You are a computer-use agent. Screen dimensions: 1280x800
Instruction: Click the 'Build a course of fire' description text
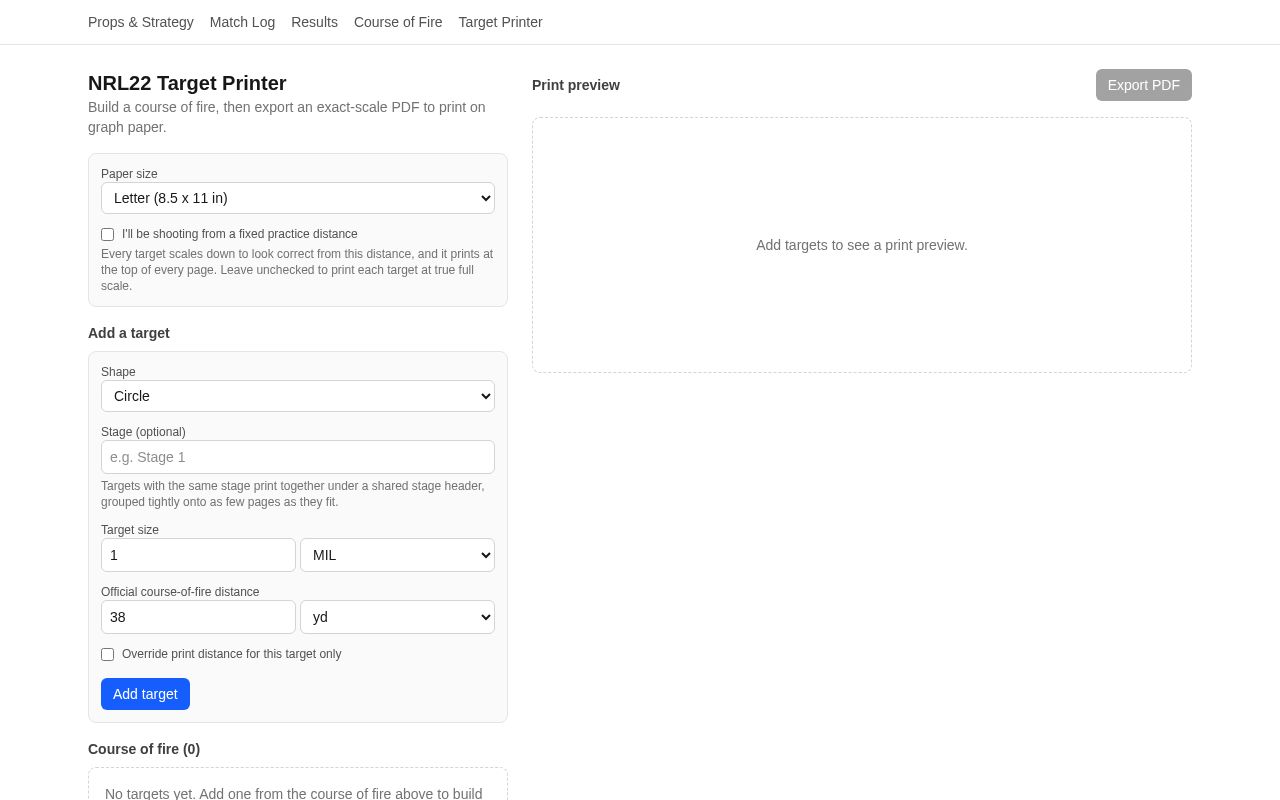click(x=287, y=117)
